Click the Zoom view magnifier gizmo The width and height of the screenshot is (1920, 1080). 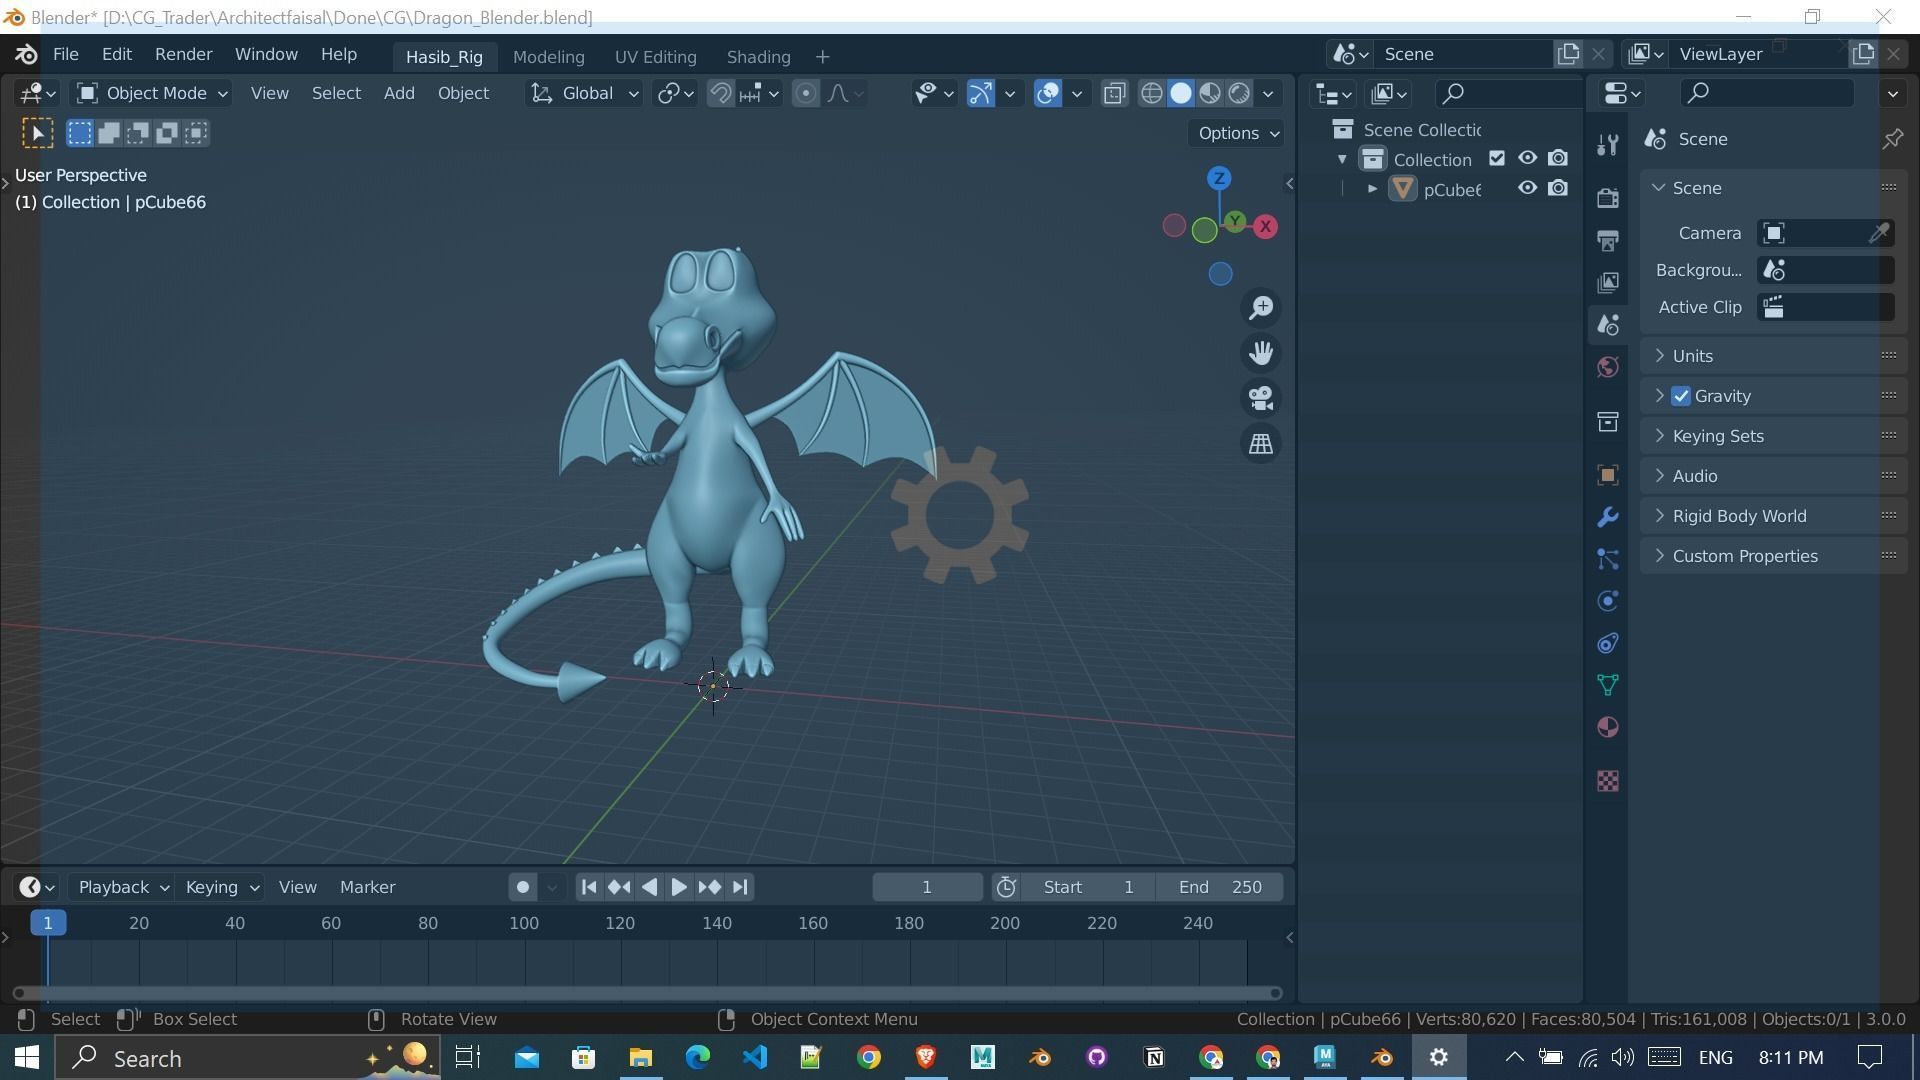click(x=1261, y=308)
